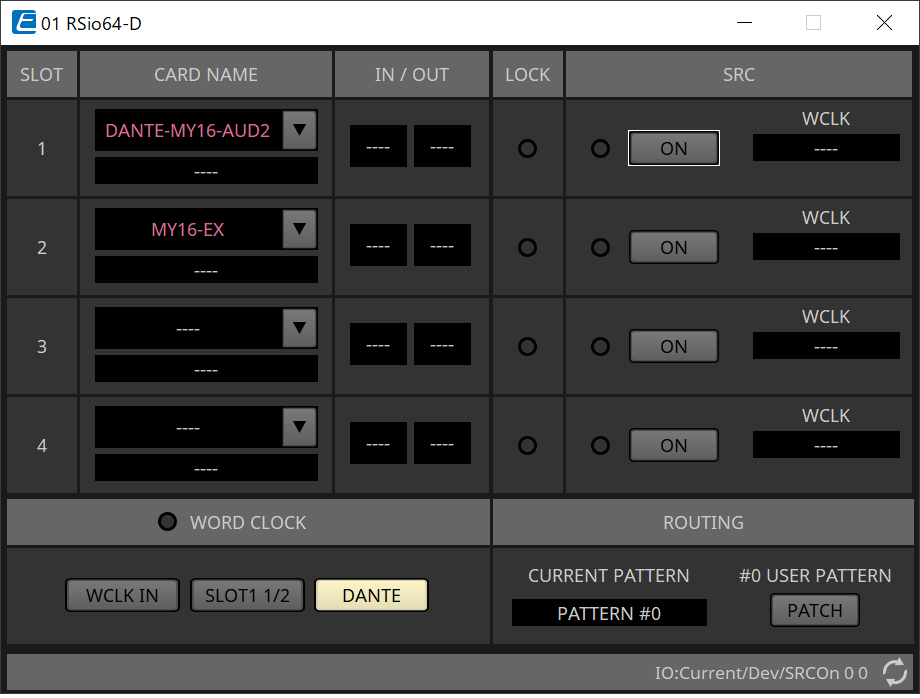This screenshot has width=920, height=698.
Task: Toggle SRC ON for slot 1
Action: pyautogui.click(x=673, y=149)
